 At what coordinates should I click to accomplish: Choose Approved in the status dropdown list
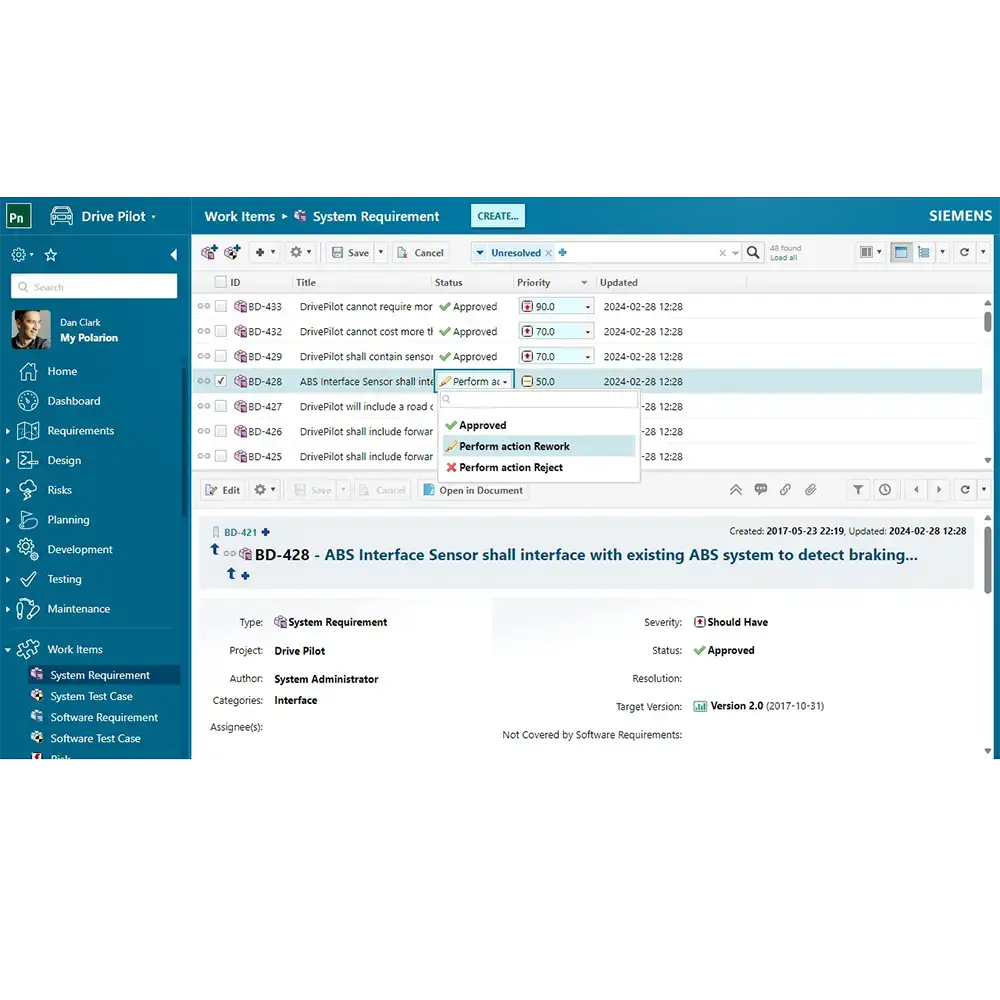[x=482, y=425]
